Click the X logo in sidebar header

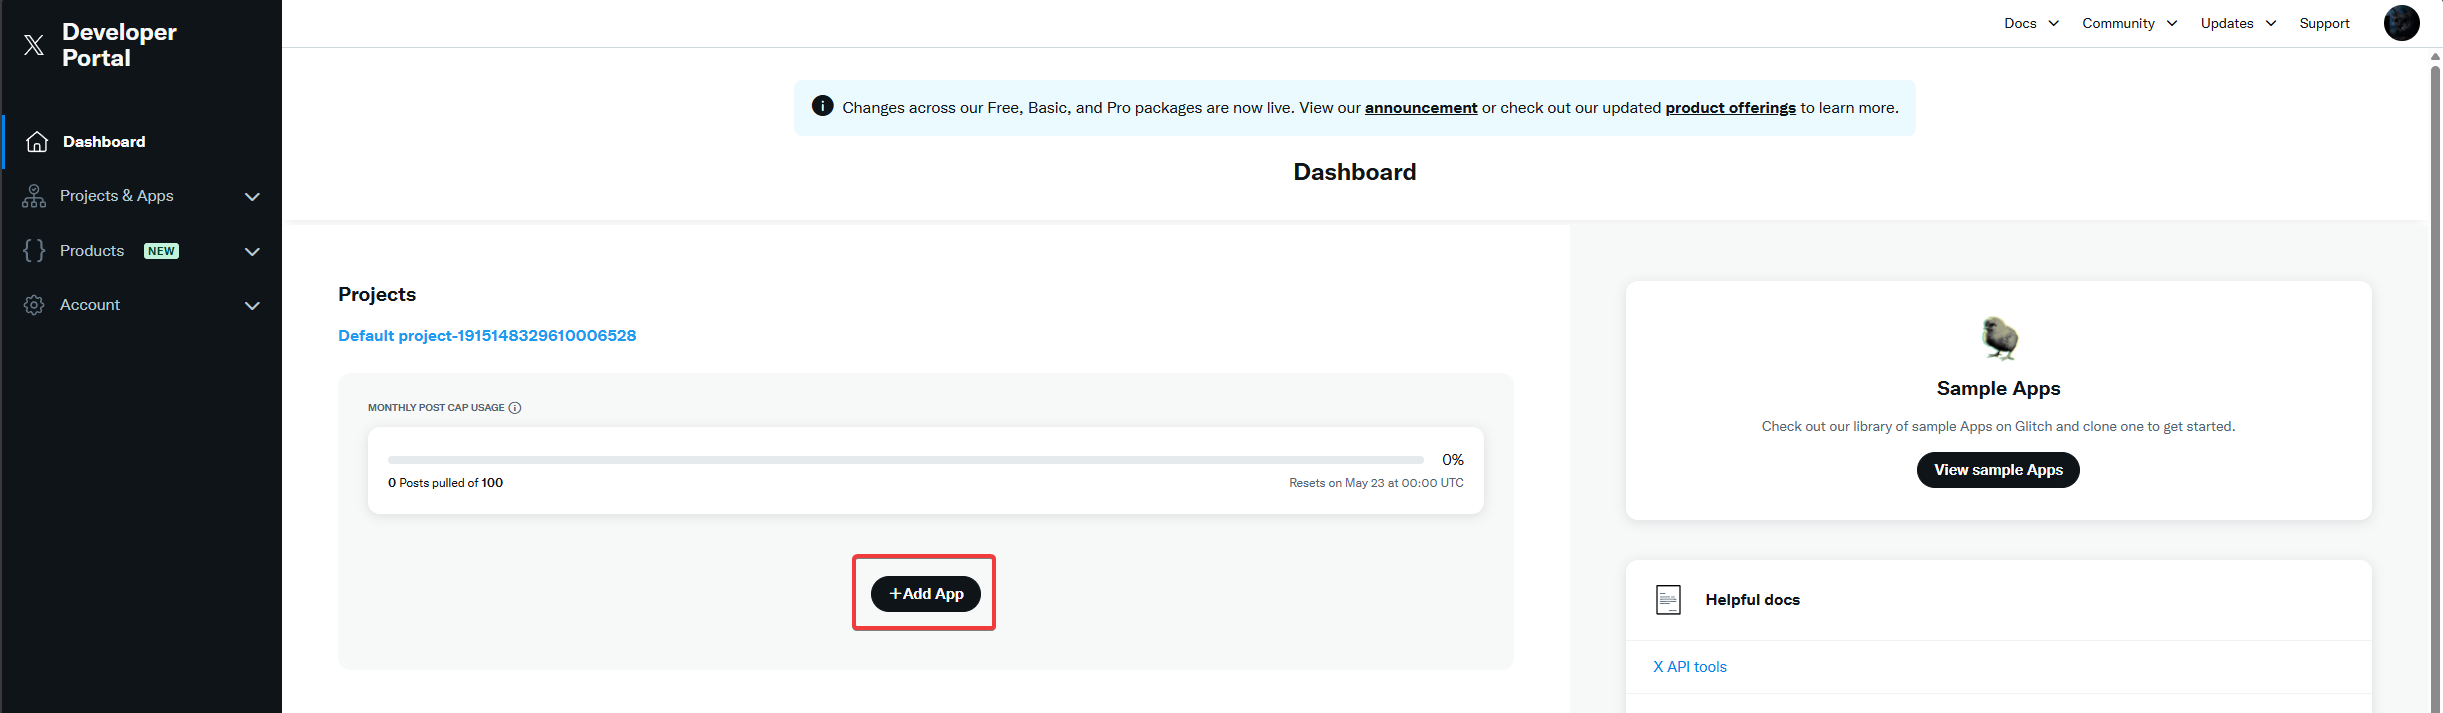click(x=34, y=45)
